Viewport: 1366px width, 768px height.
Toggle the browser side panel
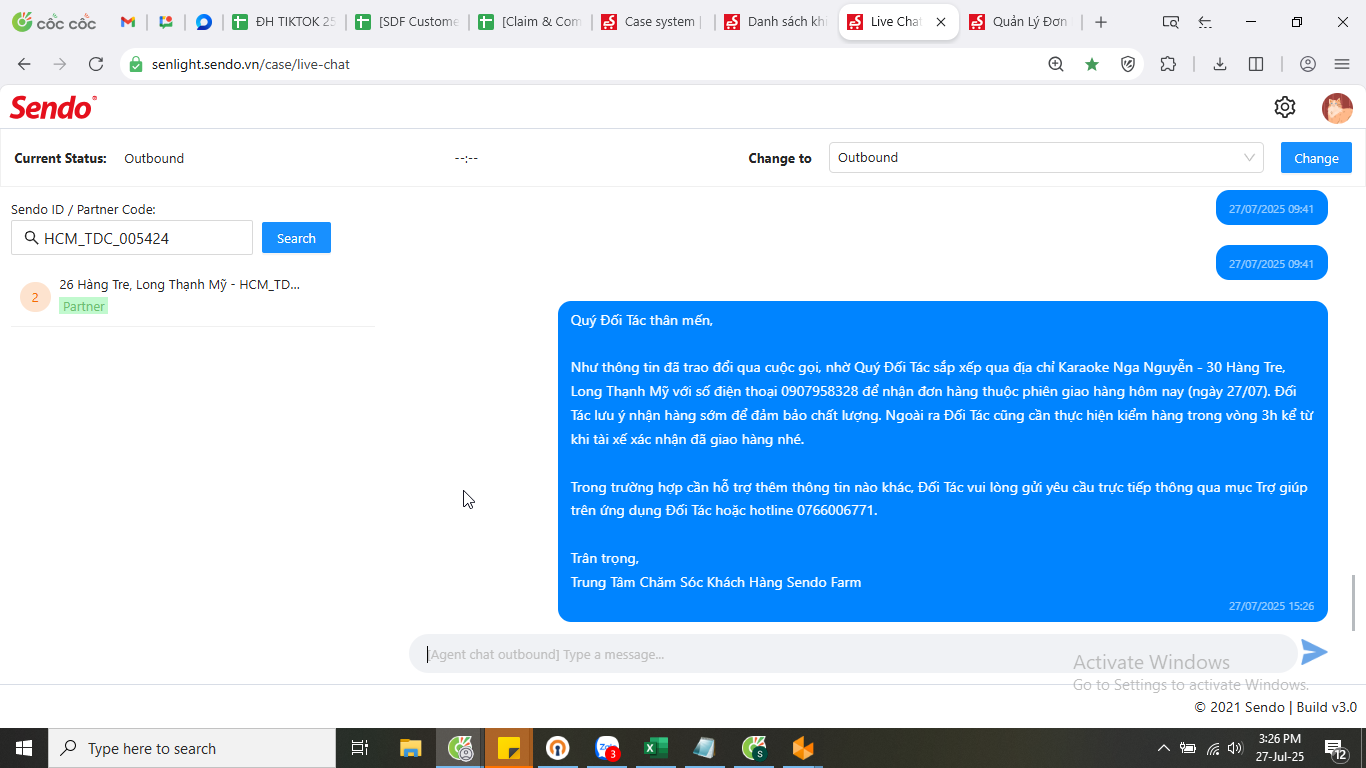point(1256,64)
